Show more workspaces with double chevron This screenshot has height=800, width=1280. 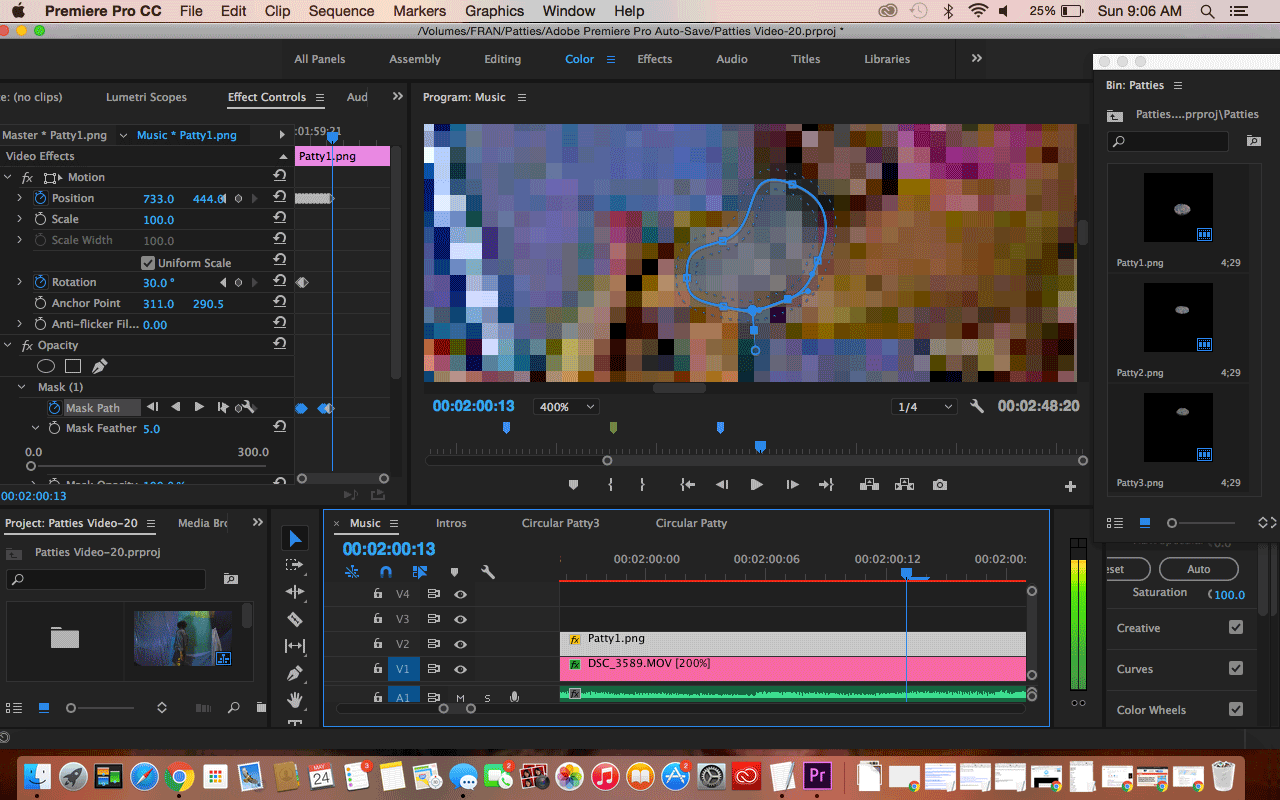pyautogui.click(x=977, y=58)
